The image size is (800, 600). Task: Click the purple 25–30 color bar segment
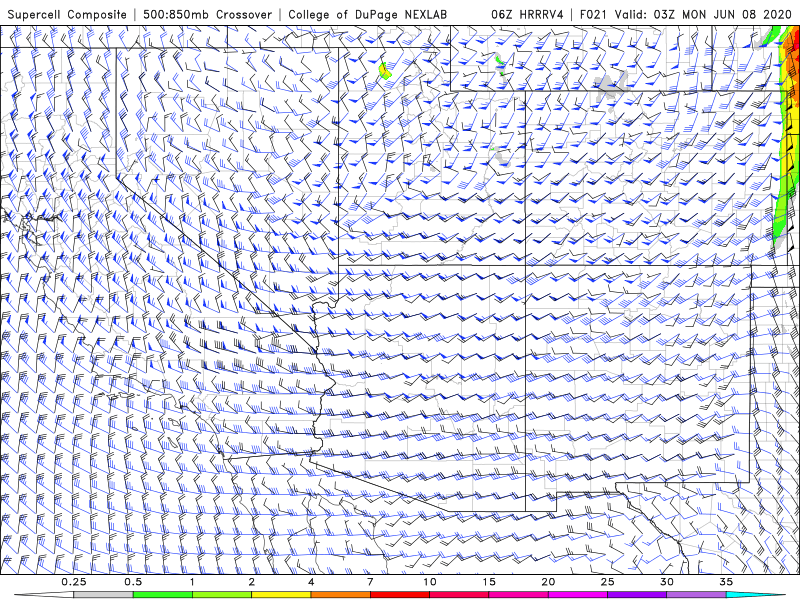pos(637,595)
